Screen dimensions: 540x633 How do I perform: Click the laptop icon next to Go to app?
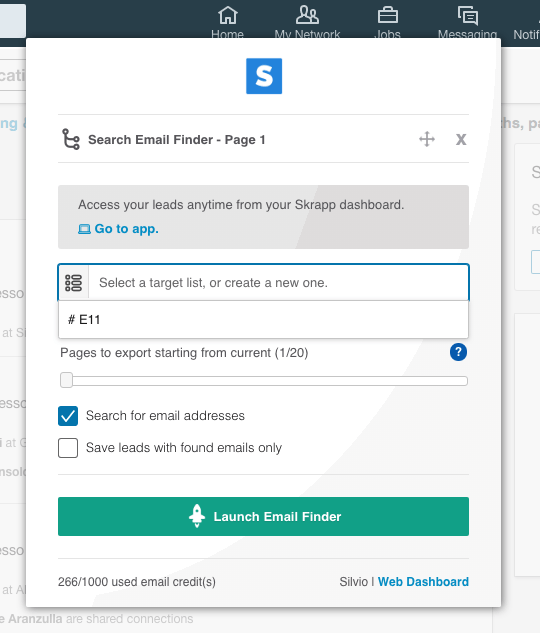pyautogui.click(x=84, y=229)
